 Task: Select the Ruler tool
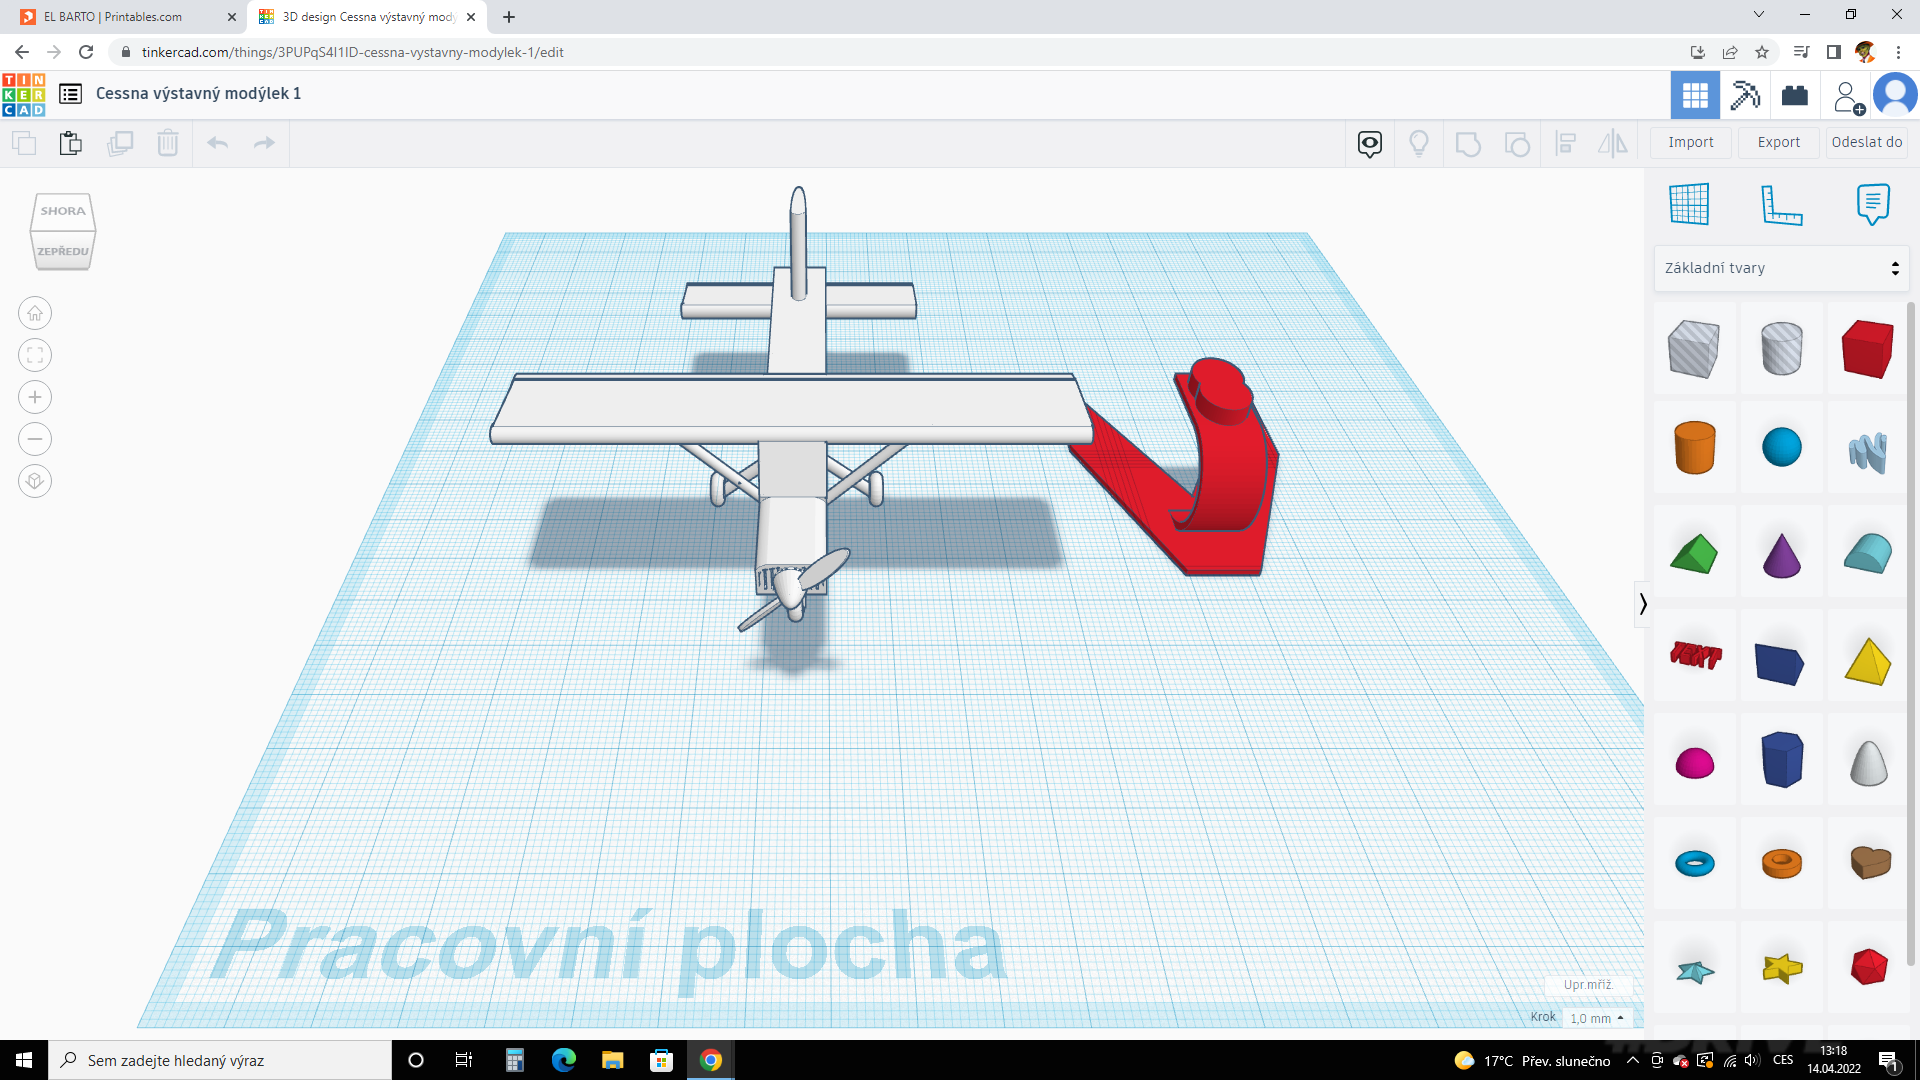tap(1781, 204)
